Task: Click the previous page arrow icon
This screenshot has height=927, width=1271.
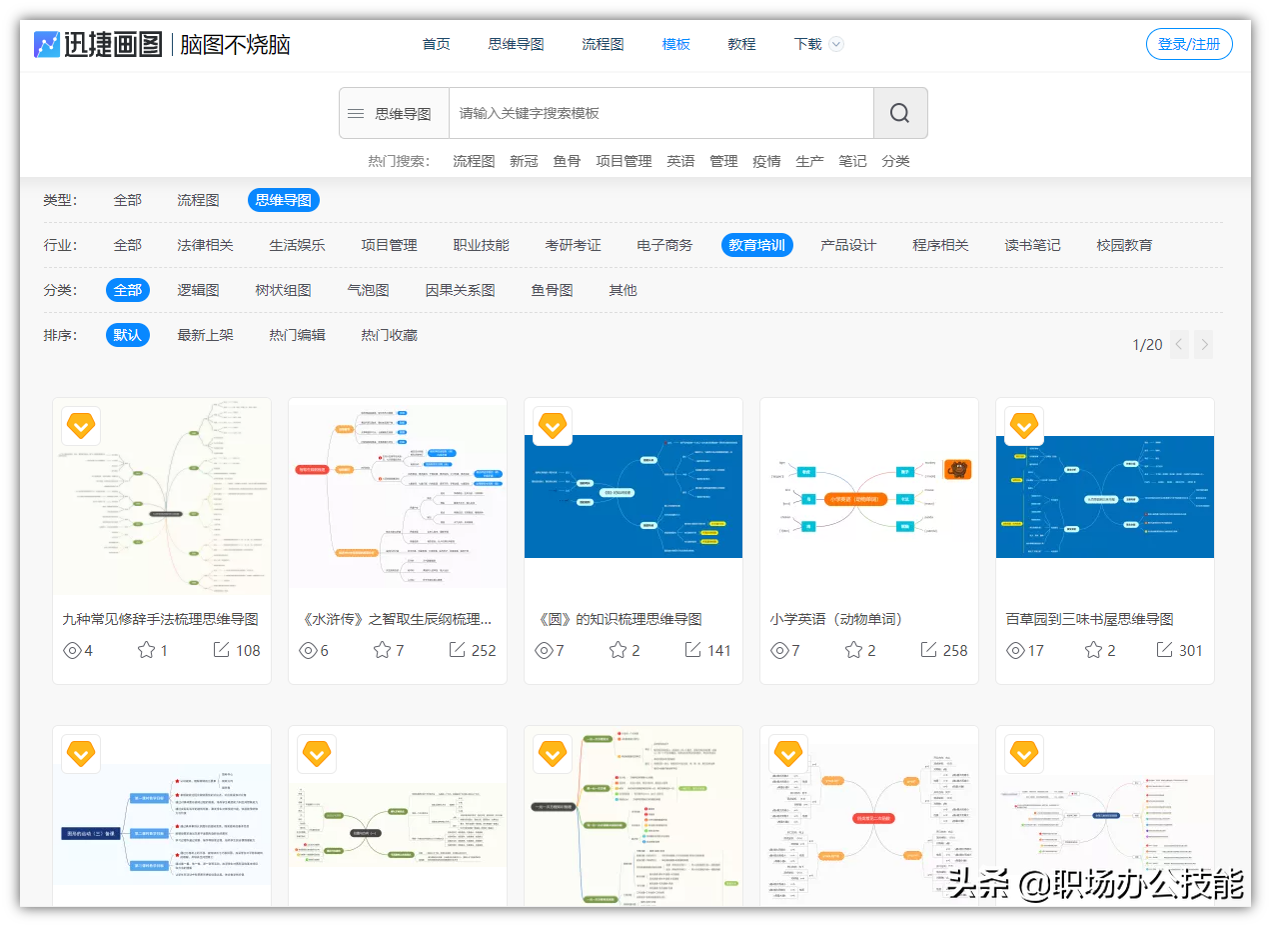Action: 1179,344
